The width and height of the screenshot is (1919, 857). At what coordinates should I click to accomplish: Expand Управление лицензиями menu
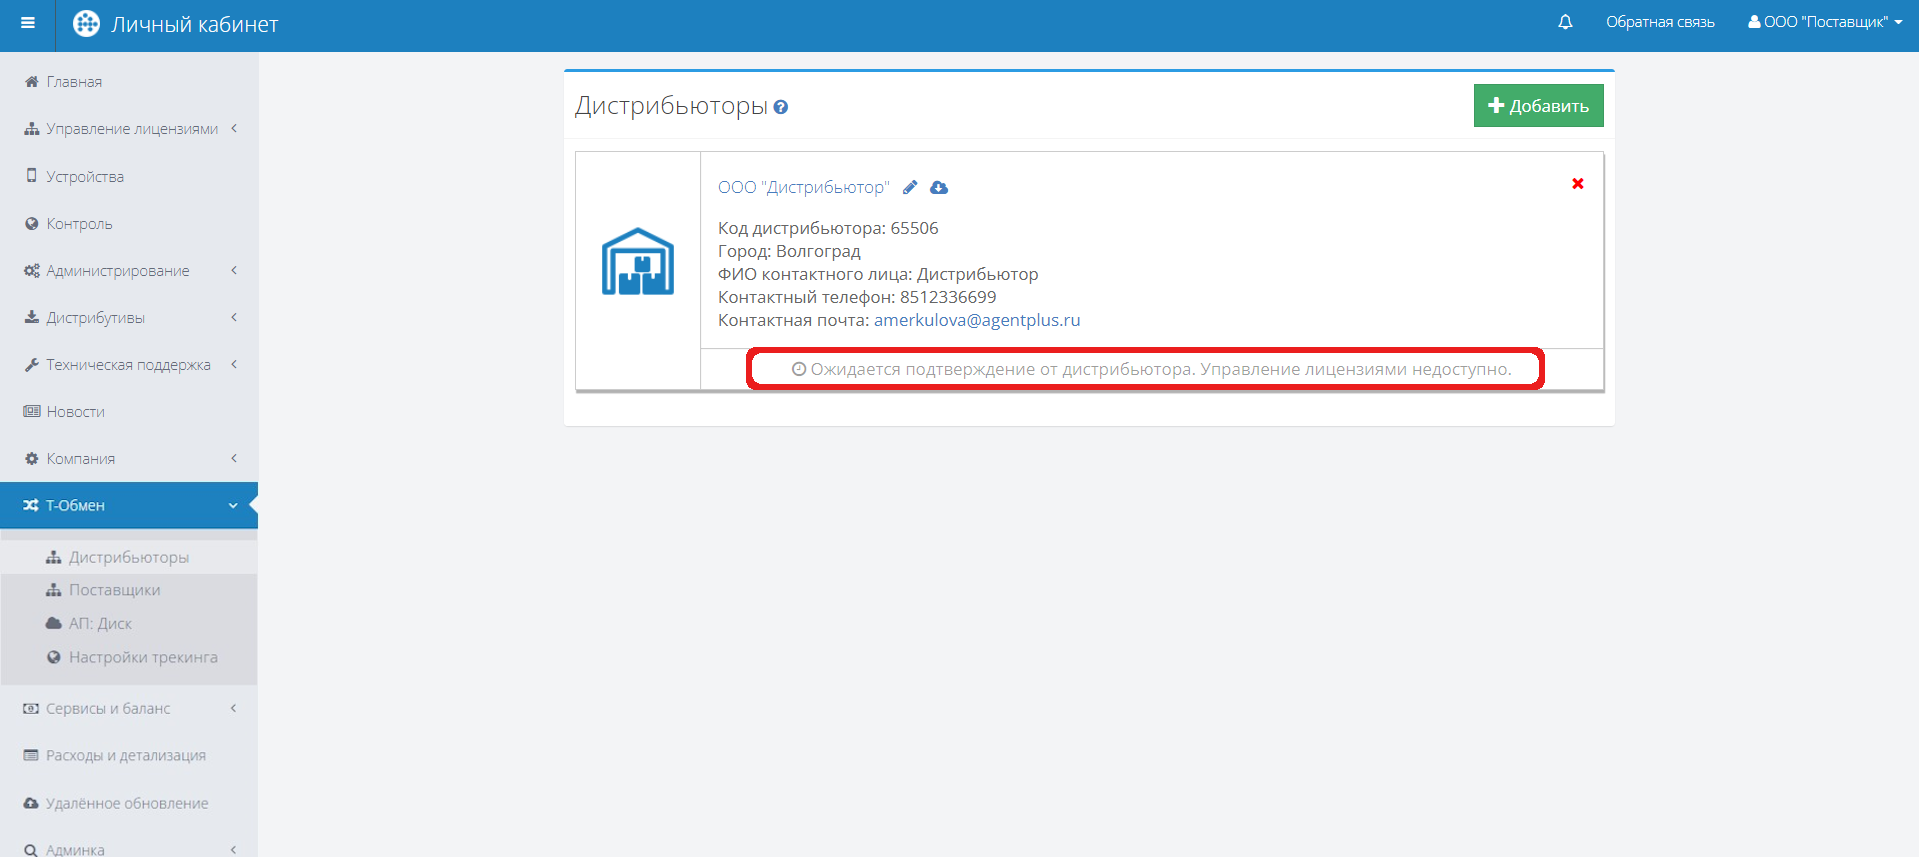point(131,129)
